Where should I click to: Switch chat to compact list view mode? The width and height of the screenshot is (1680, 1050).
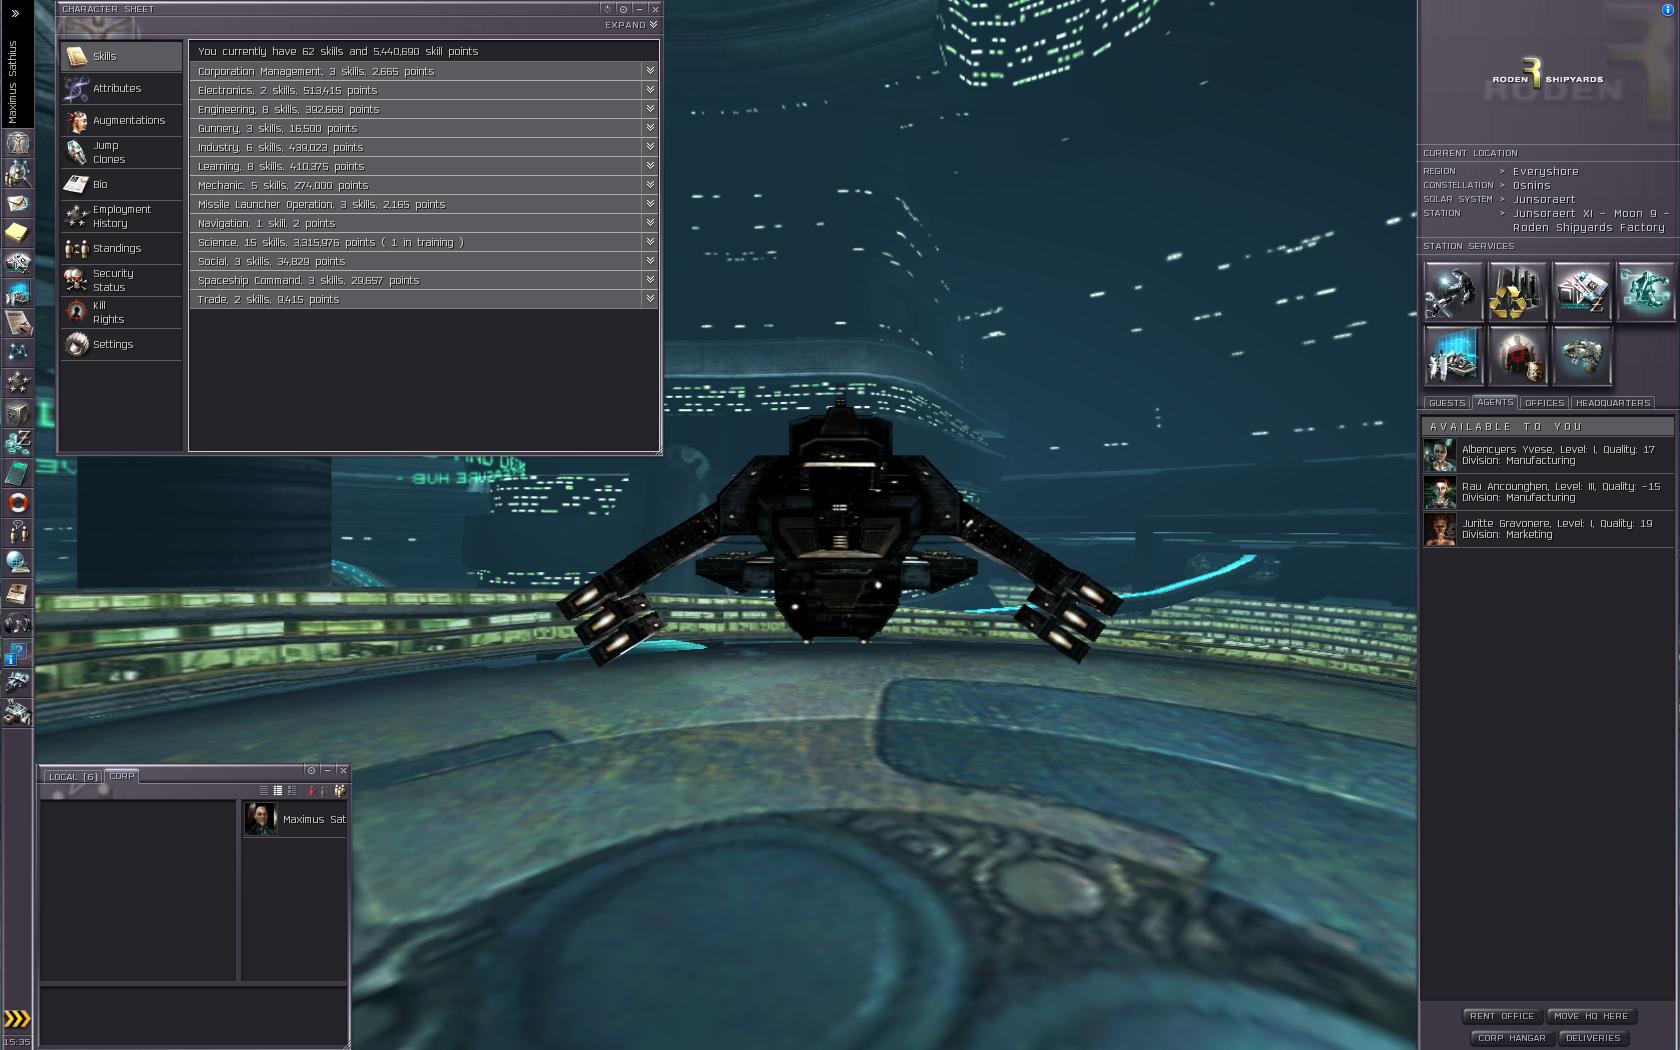tap(278, 791)
